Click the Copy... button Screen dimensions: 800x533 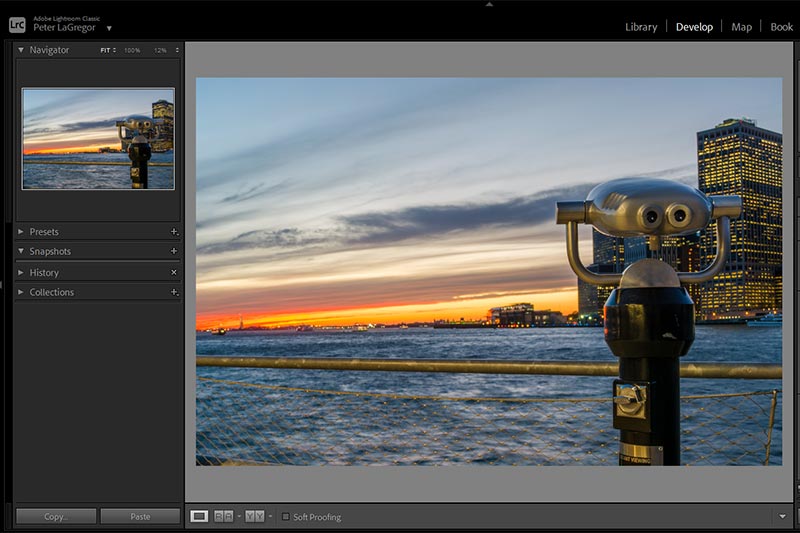click(x=56, y=516)
